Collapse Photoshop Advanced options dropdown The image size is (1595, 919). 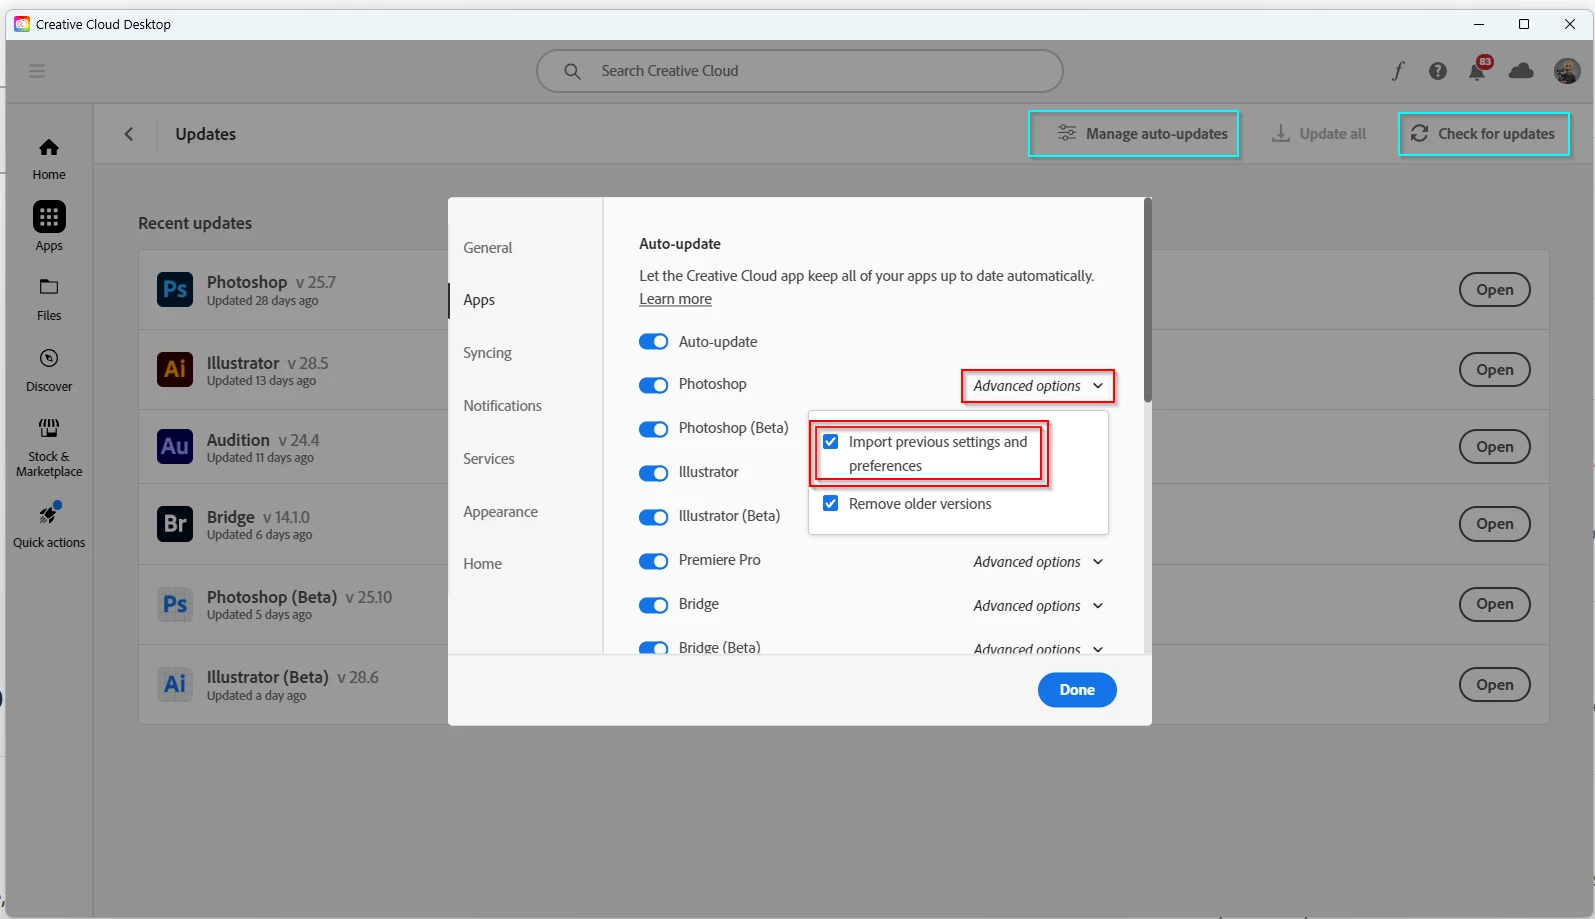click(1038, 386)
